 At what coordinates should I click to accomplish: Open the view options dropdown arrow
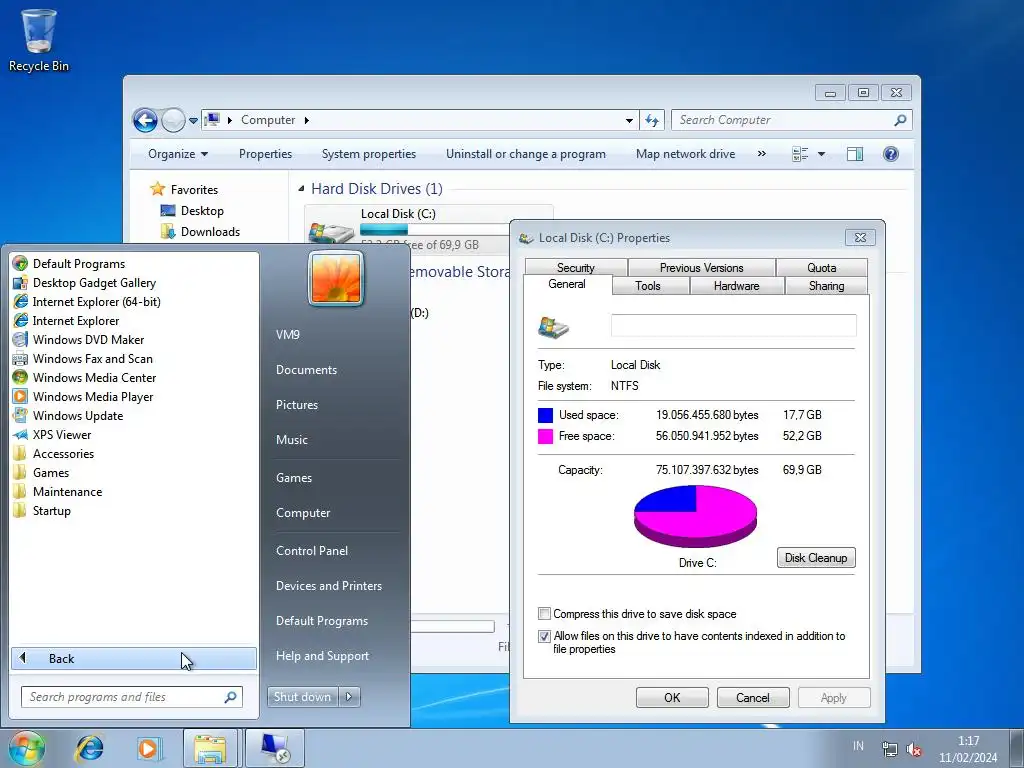pos(821,154)
